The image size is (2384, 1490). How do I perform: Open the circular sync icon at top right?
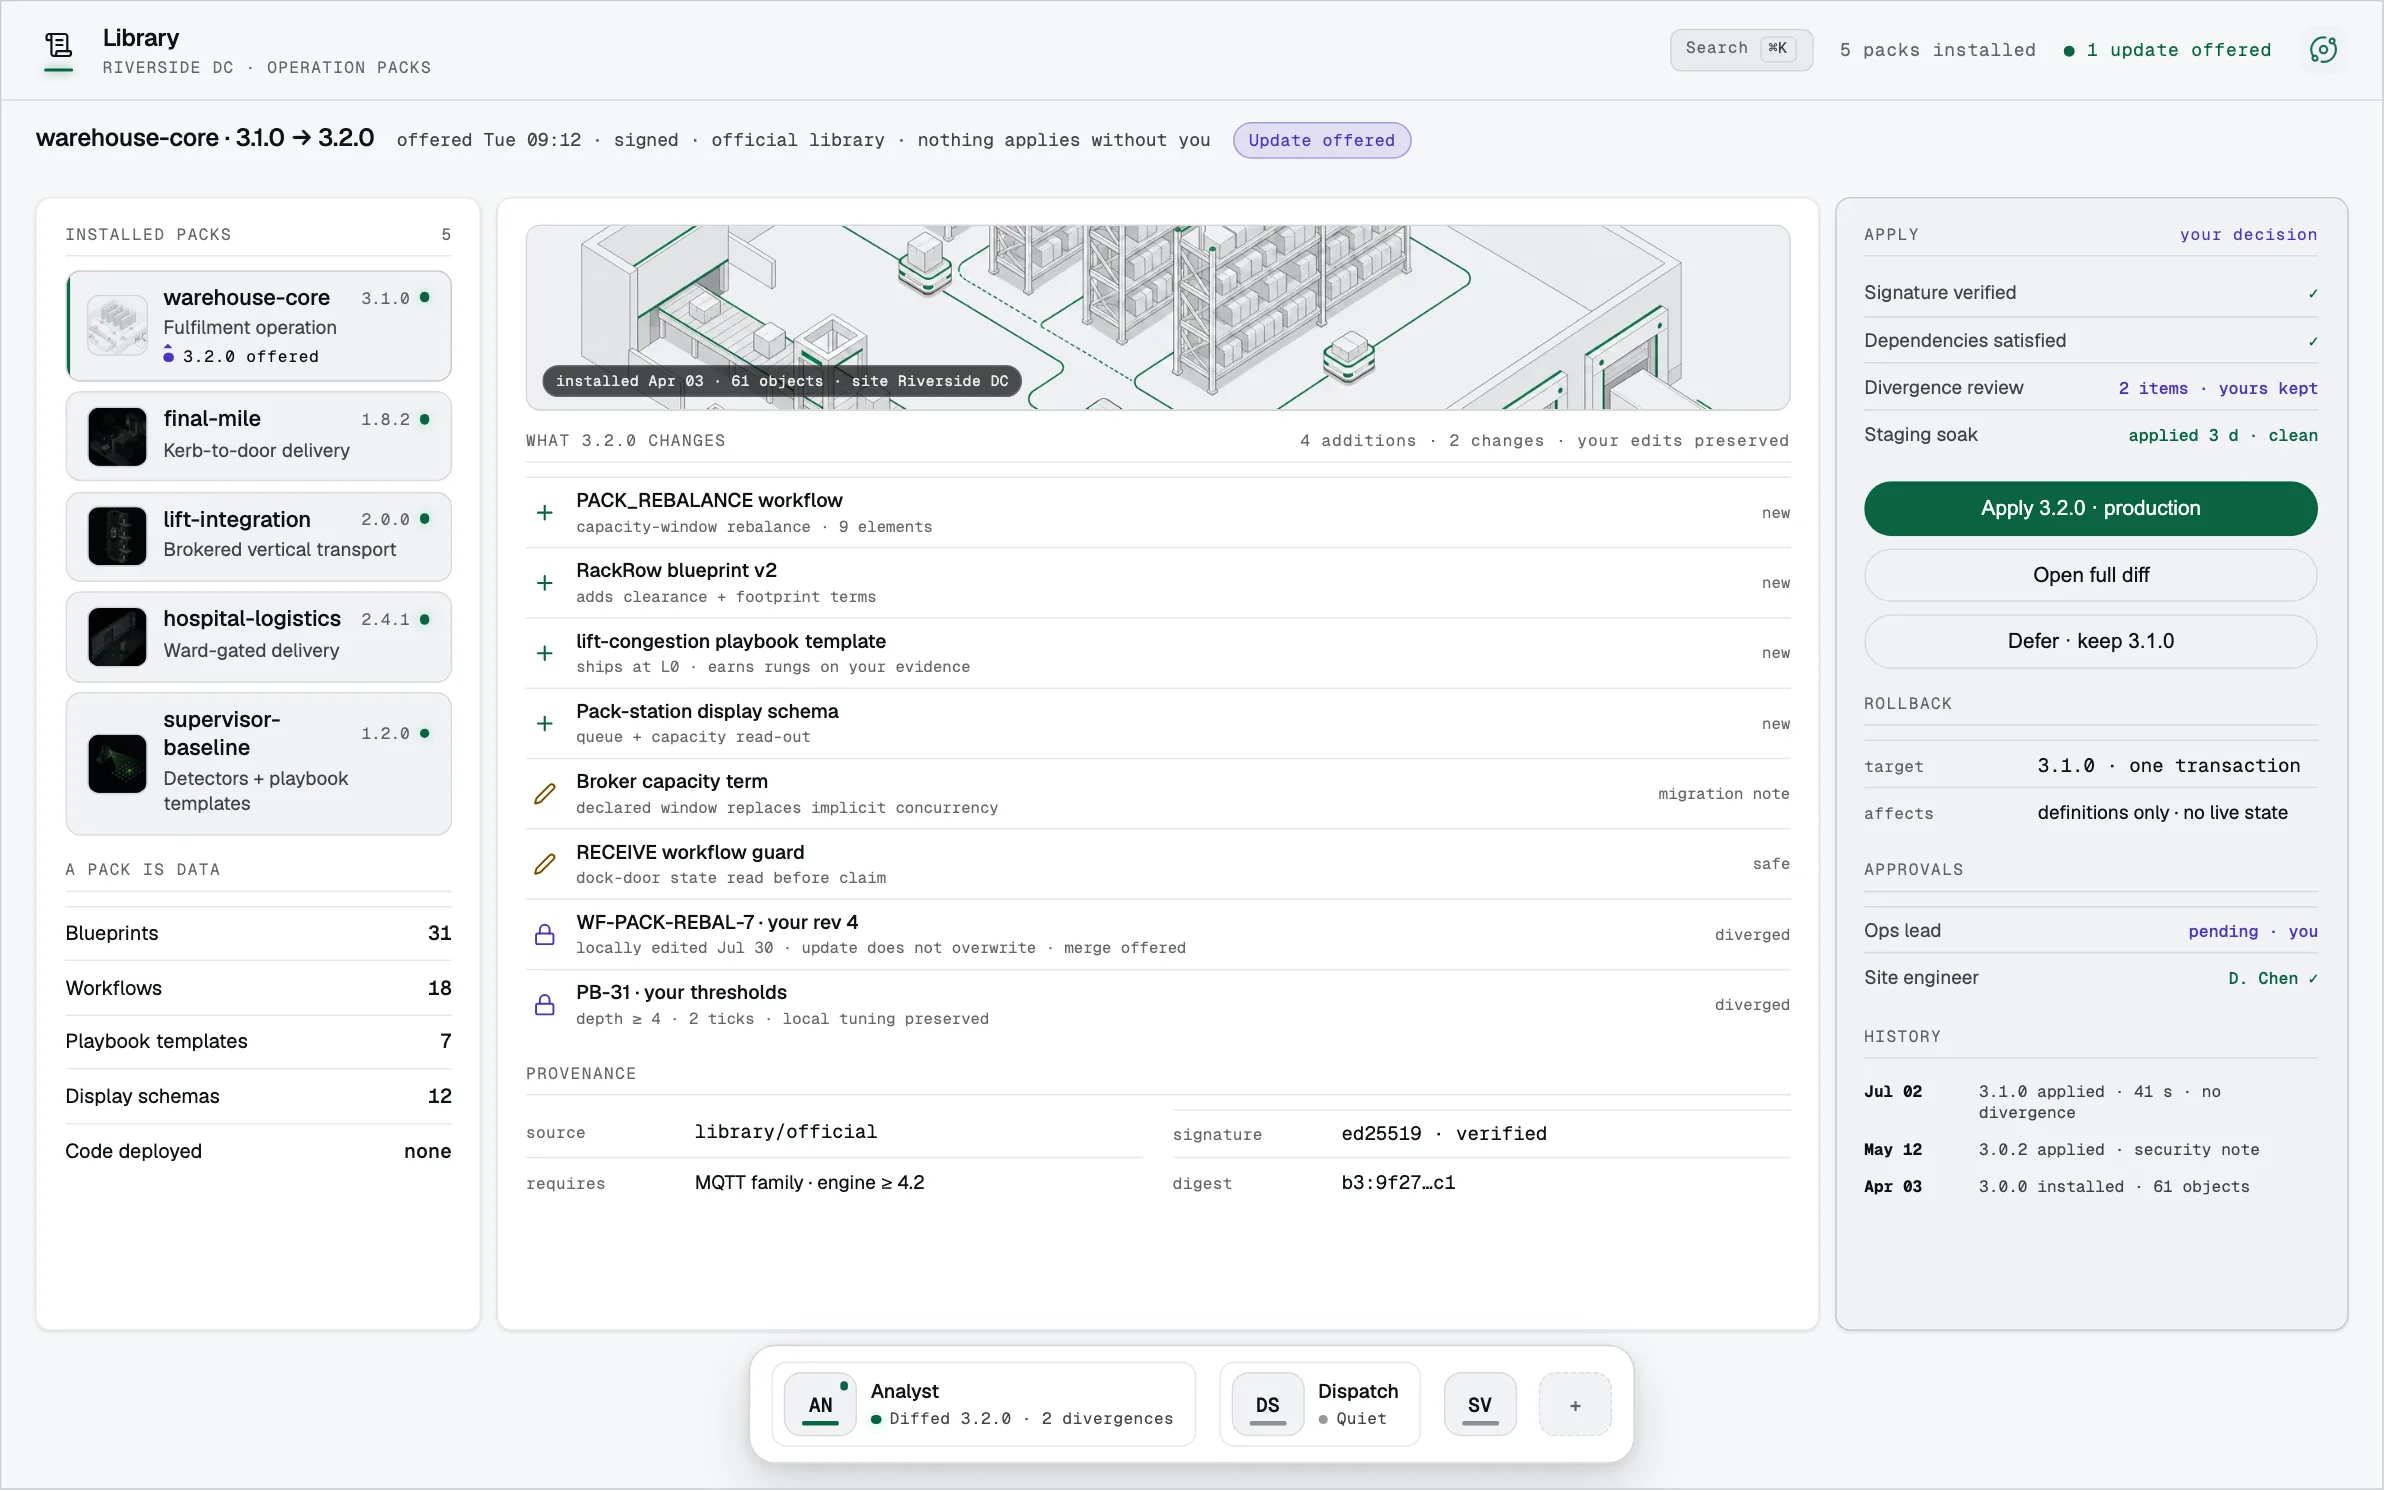(2322, 50)
